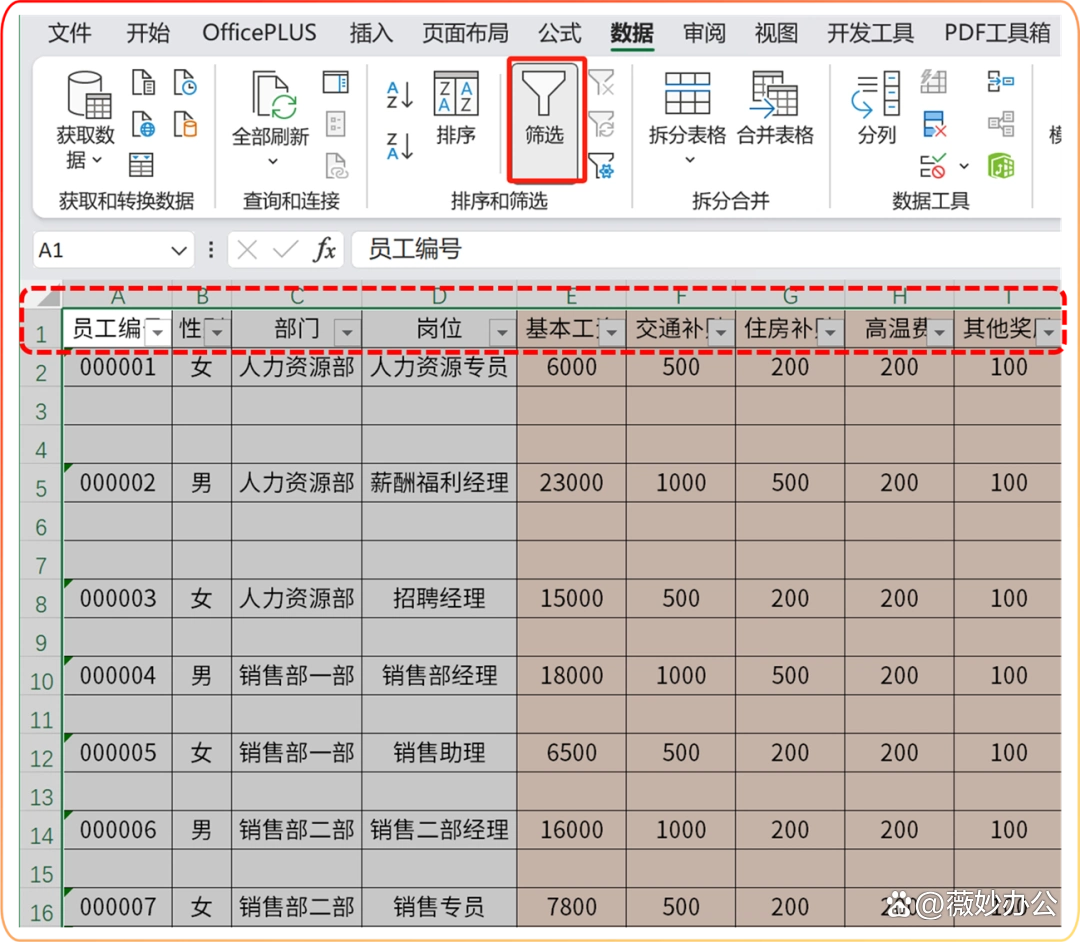The width and height of the screenshot is (1080, 942).
Task: Open the 部门 column filter dropdown
Action: pos(345,330)
